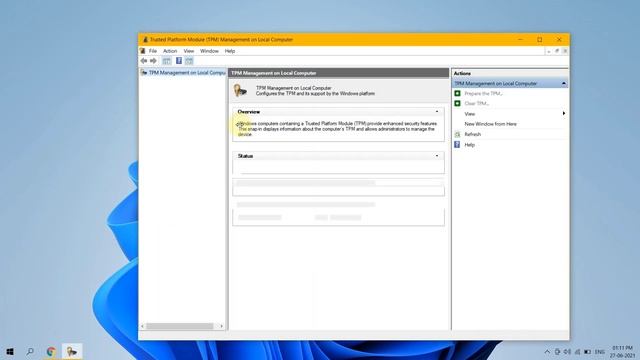
Task: Click the dark TPM Management center pane header
Action: coord(338,73)
